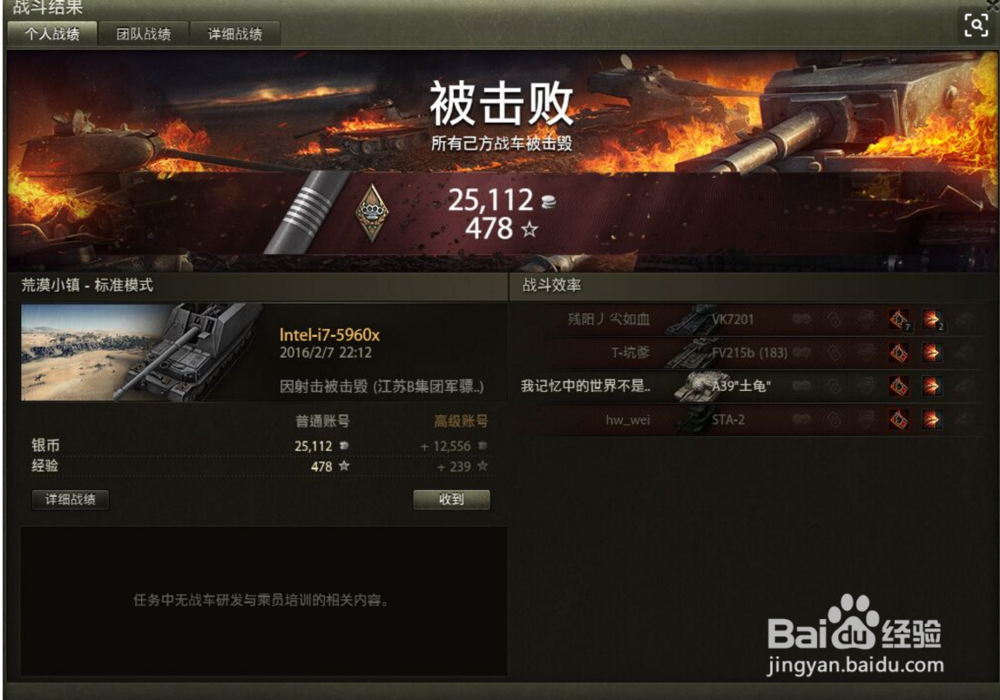Viewport: 1000px width, 700px height.
Task: Click the 详细战绩 button below the stats
Action: click(x=70, y=499)
